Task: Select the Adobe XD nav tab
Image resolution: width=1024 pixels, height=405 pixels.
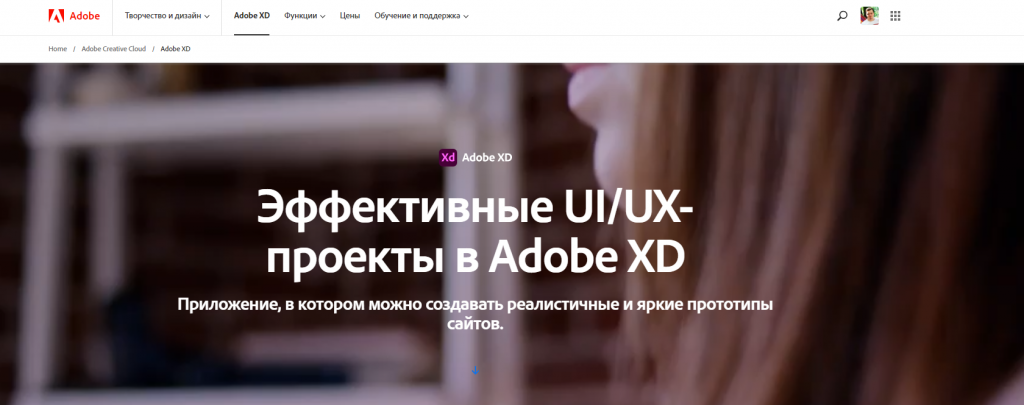Action: (251, 16)
